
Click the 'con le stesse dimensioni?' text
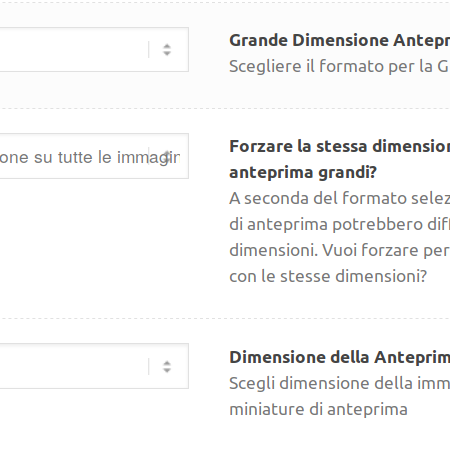[x=328, y=276]
